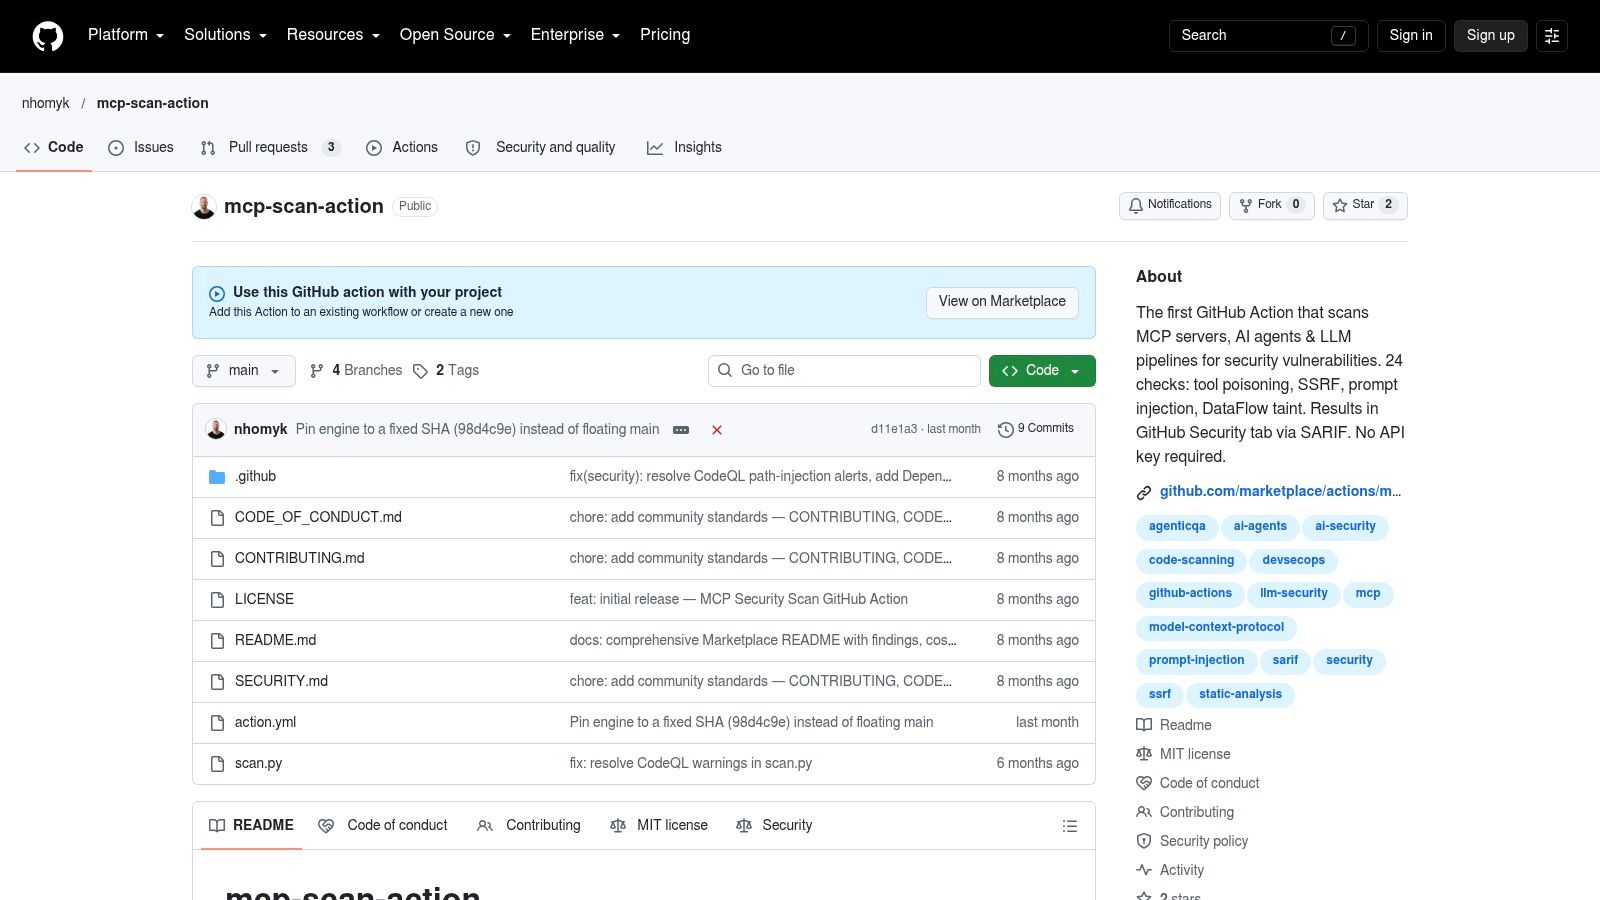The height and width of the screenshot is (900, 1600).
Task: Click the bell Notifications button
Action: coord(1170,205)
